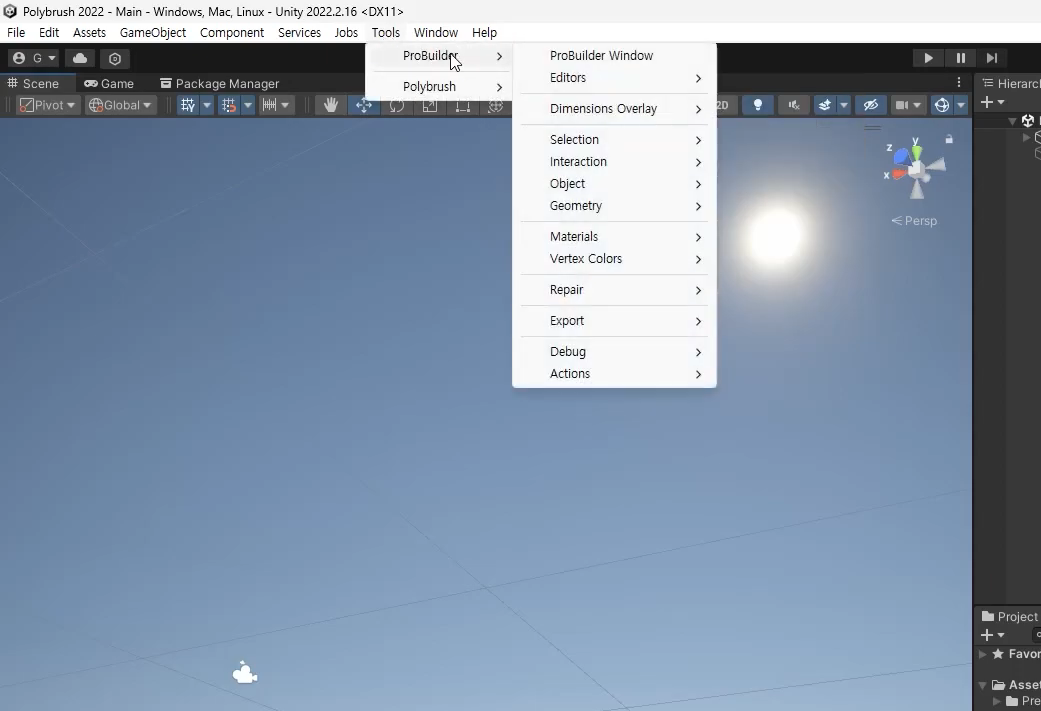Screen dimensions: 1041x711
Task: Open the Selection submenu
Action: (614, 139)
